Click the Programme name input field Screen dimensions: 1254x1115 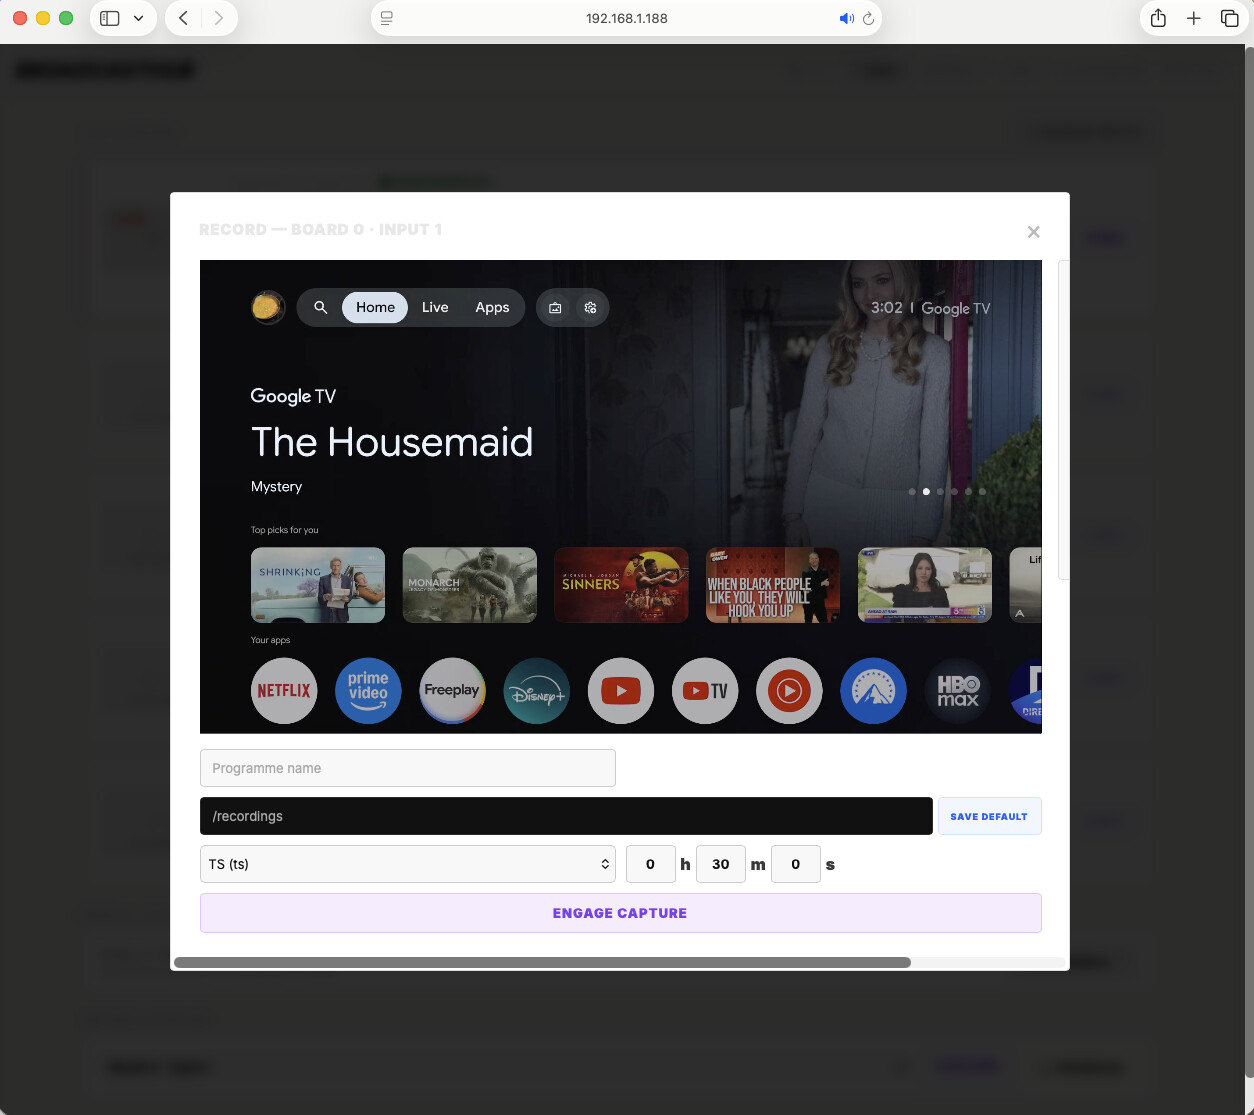coord(408,768)
